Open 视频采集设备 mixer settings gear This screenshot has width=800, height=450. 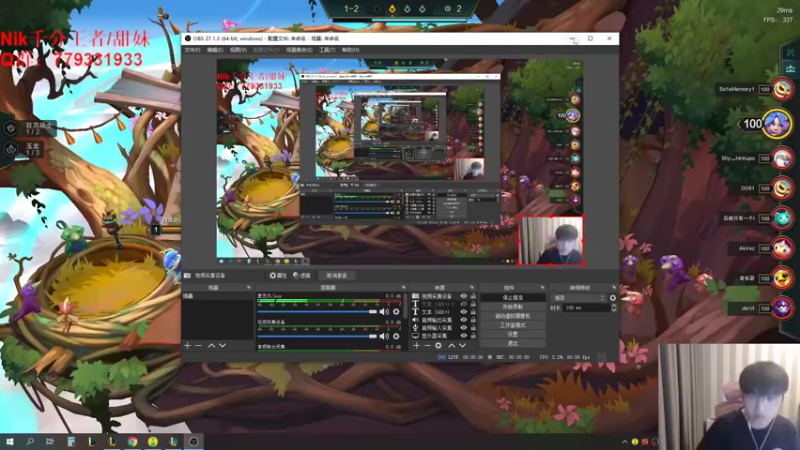[x=396, y=336]
